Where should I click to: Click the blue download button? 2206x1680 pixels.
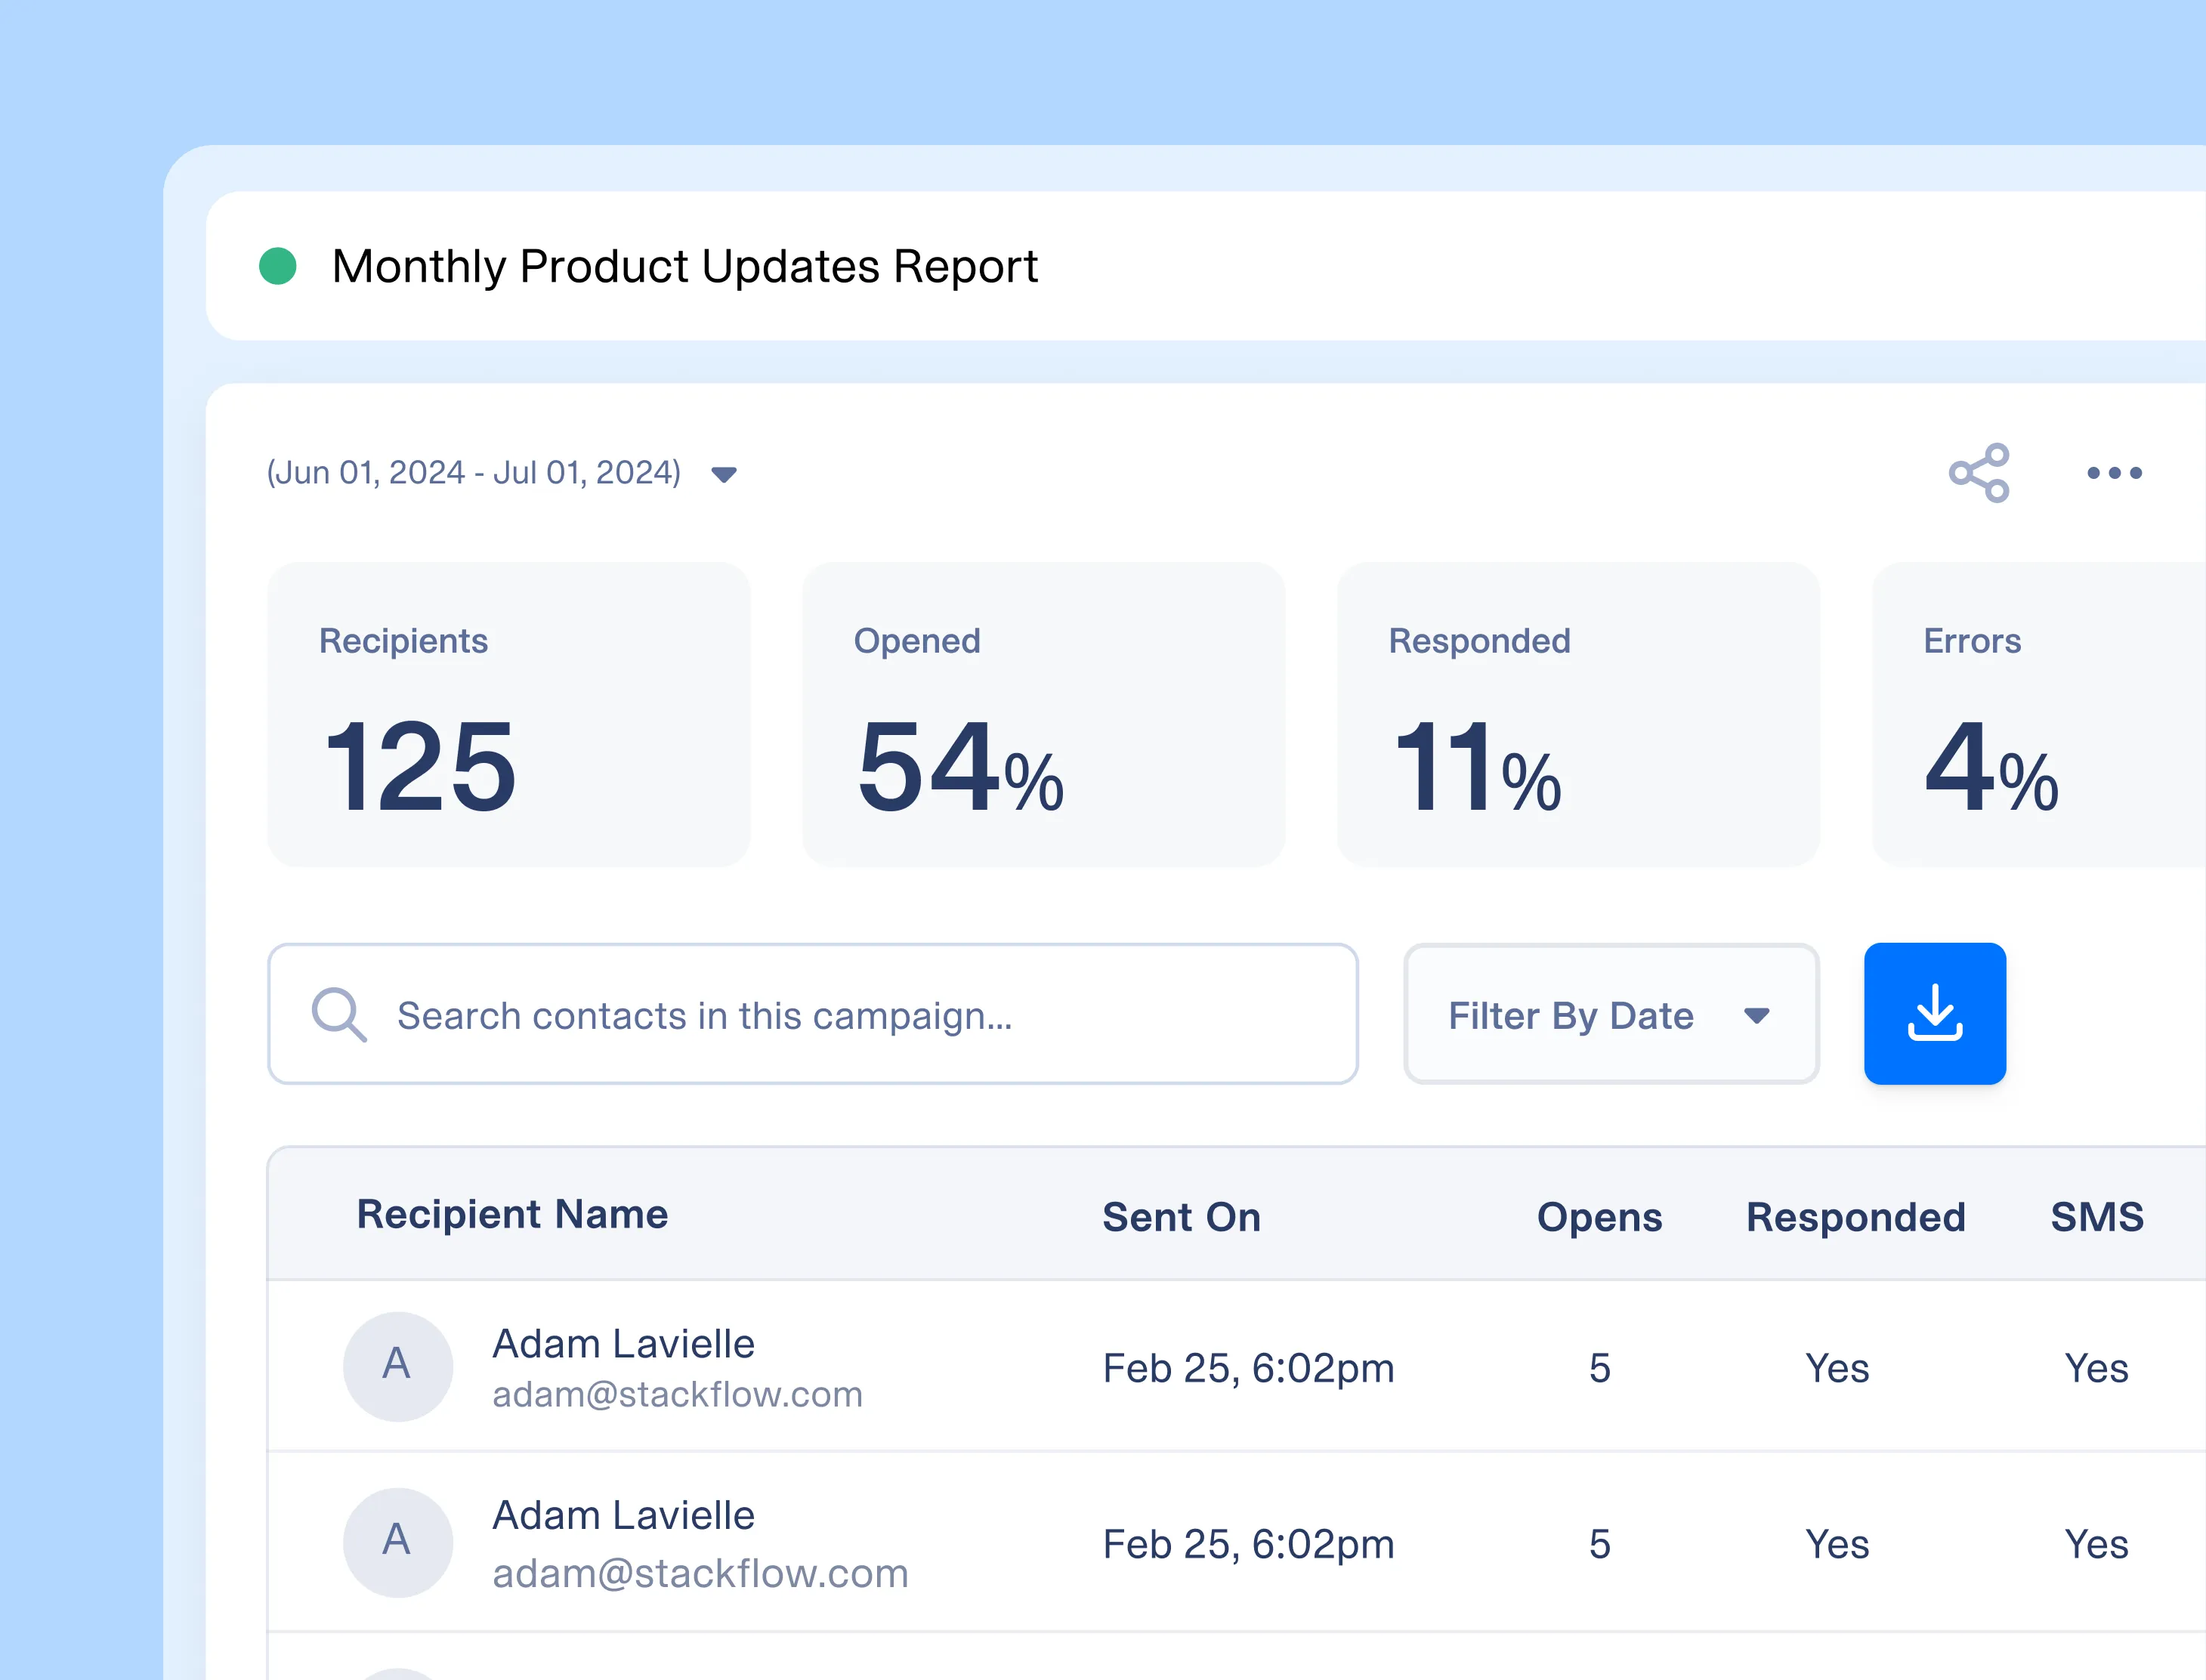[x=1934, y=1014]
